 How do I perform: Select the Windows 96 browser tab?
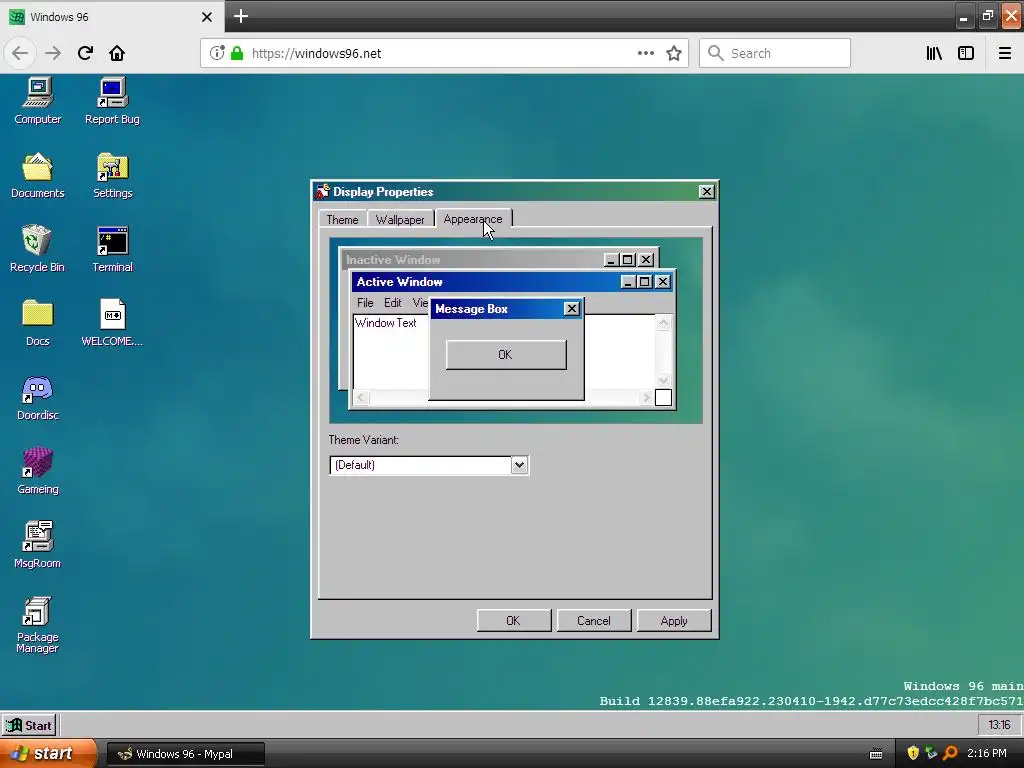(x=112, y=17)
